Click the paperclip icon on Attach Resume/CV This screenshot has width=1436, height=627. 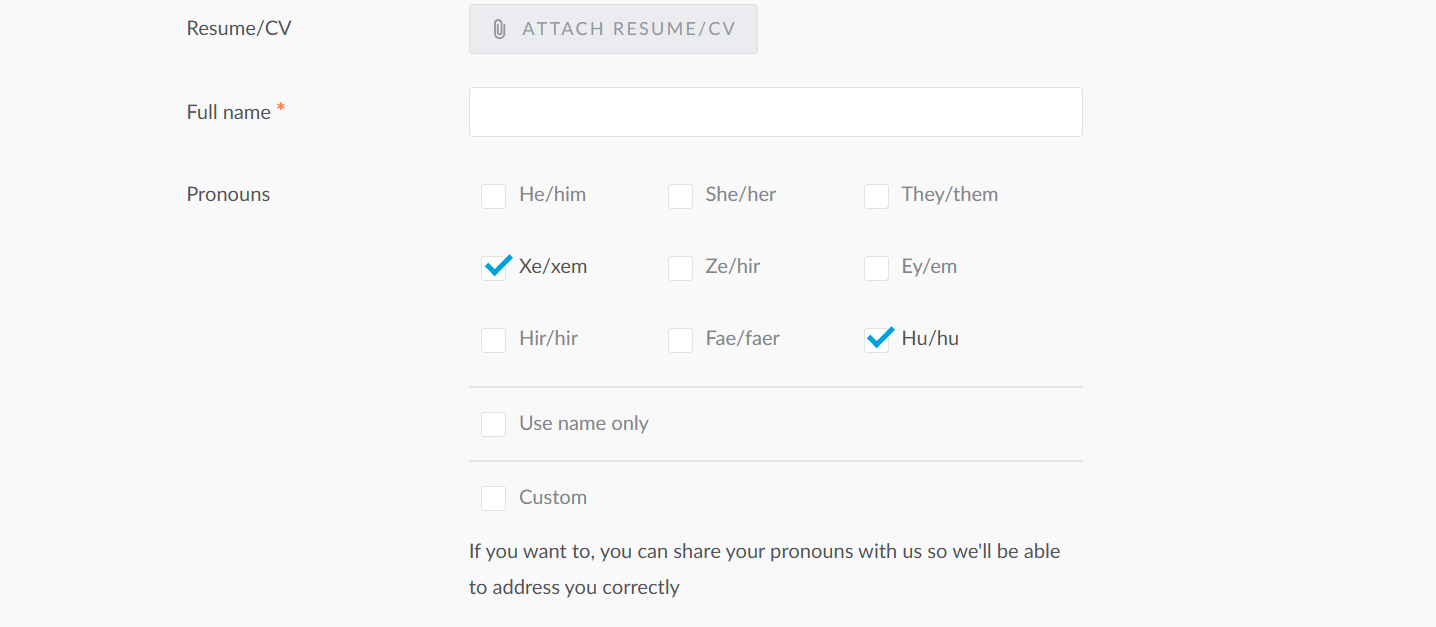(498, 28)
